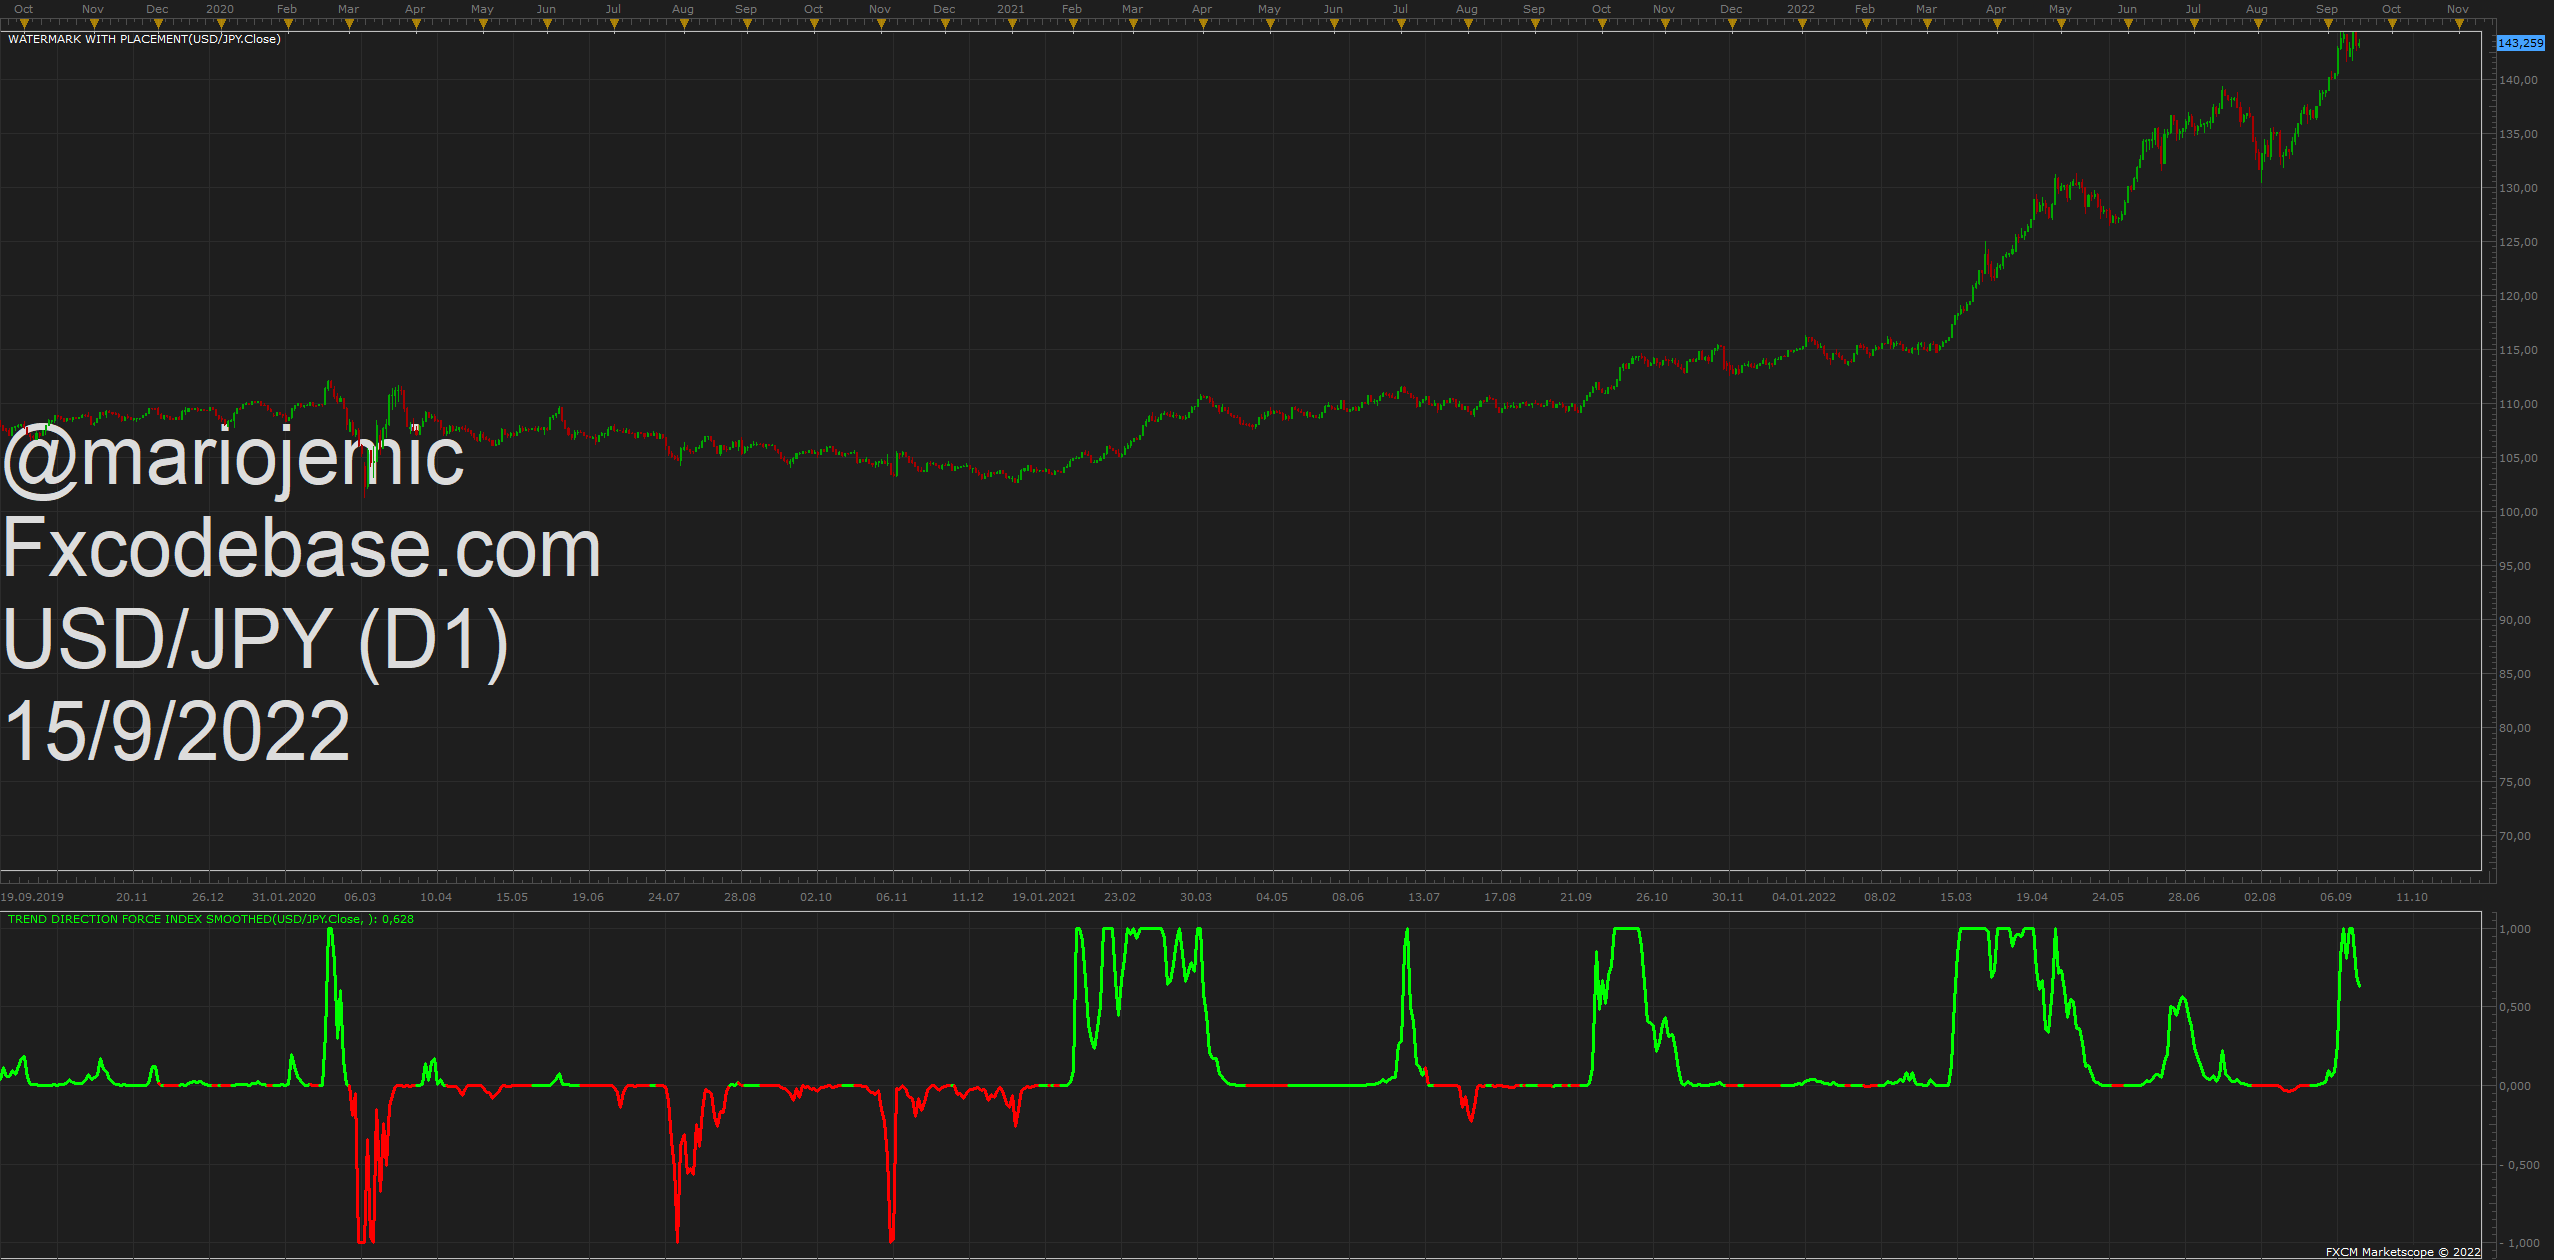Click the 120,00 price axis label
This screenshot has height=1260, width=2554.
pos(2518,296)
